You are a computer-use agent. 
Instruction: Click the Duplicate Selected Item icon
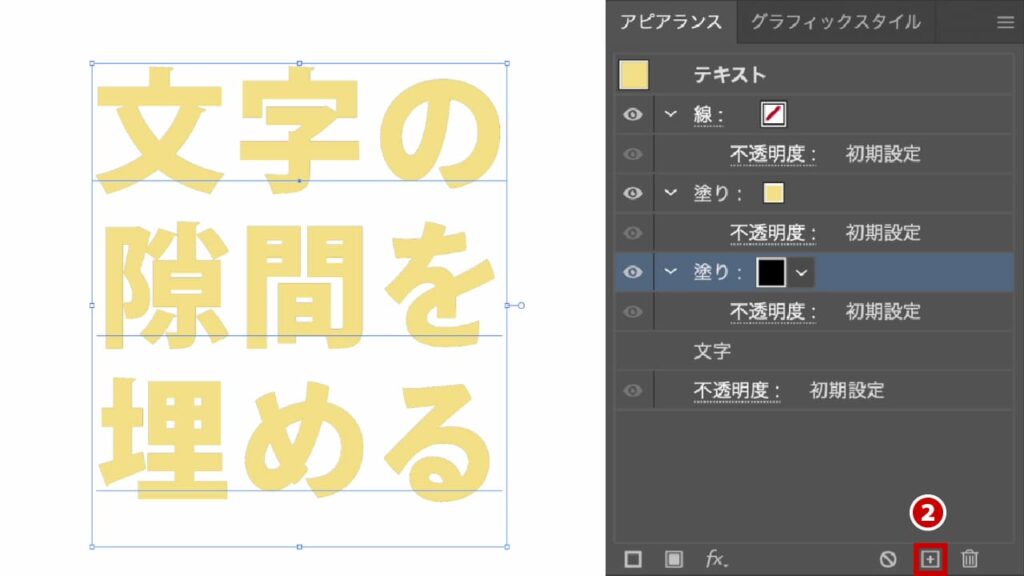click(x=930, y=559)
